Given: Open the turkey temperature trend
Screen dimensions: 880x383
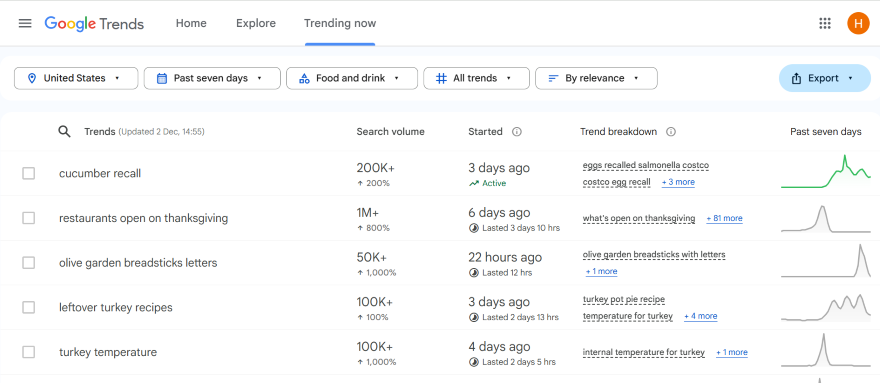Looking at the screenshot, I should 108,352.
